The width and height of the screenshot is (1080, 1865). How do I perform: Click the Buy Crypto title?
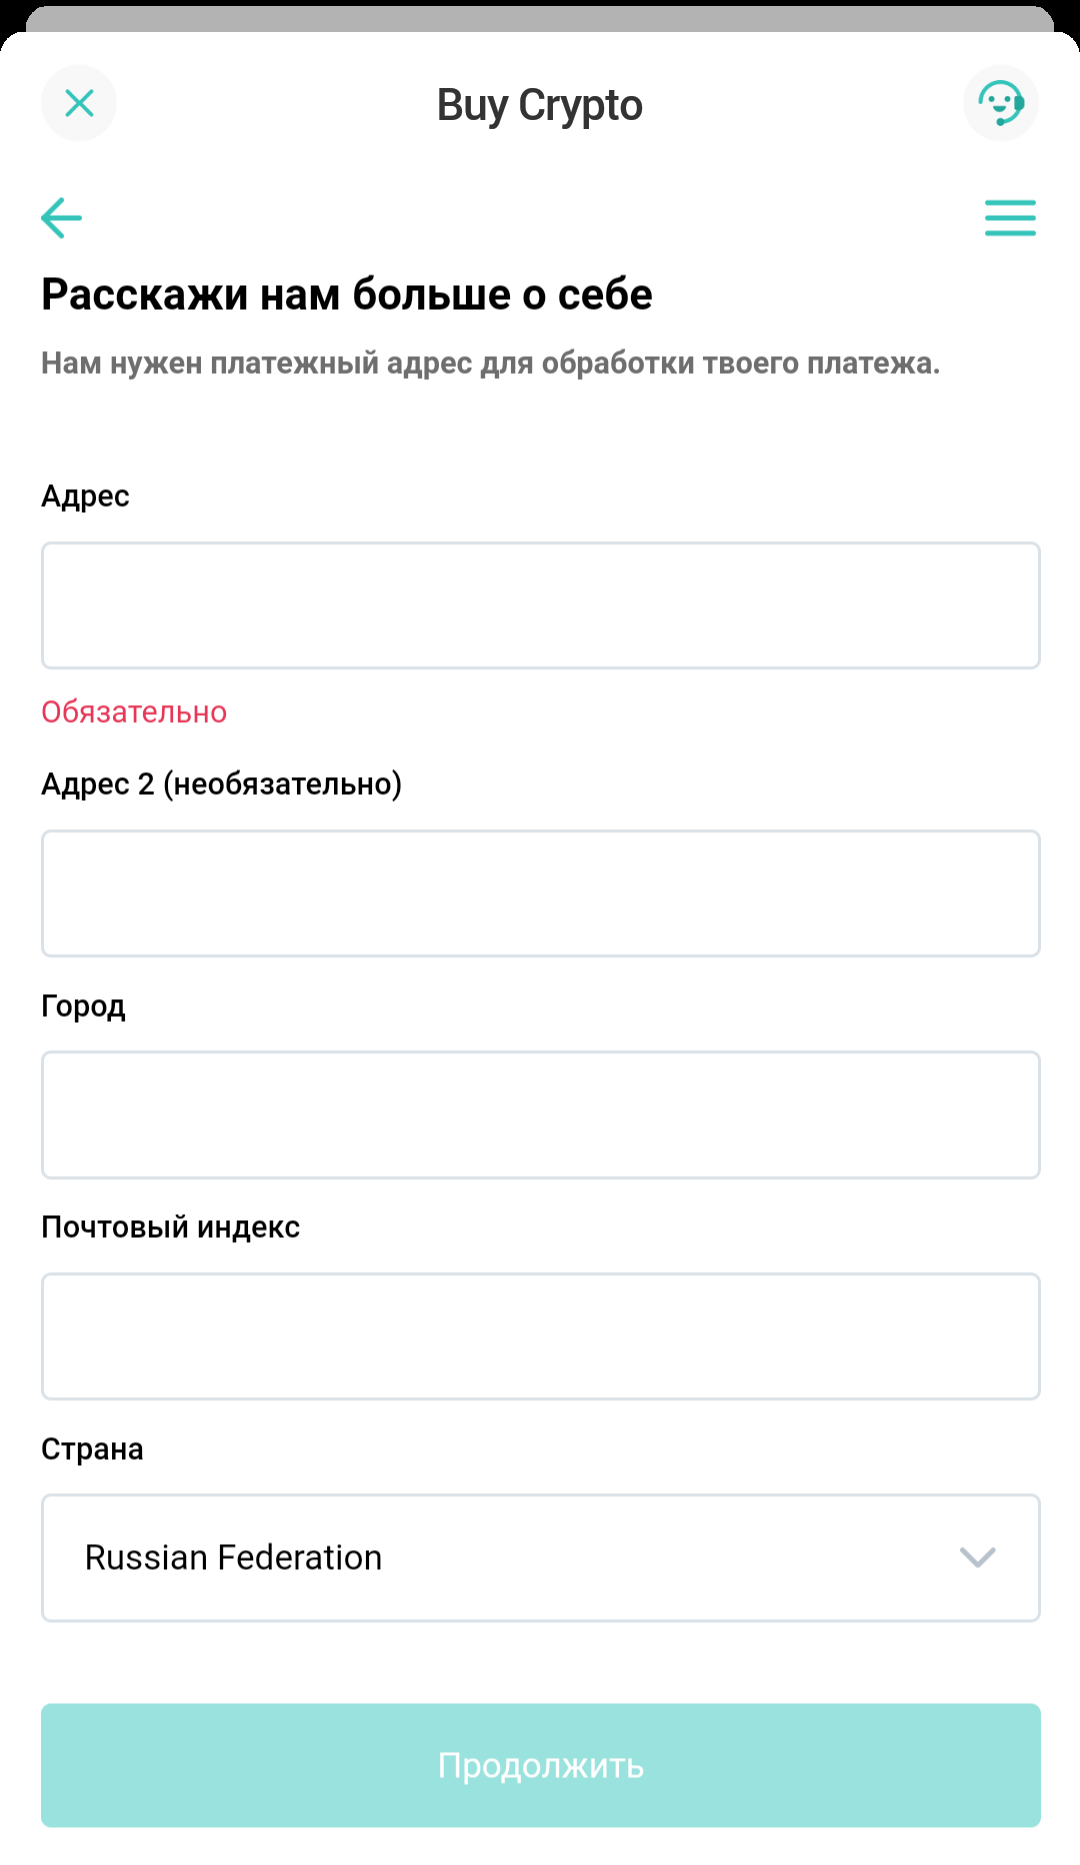click(x=540, y=106)
